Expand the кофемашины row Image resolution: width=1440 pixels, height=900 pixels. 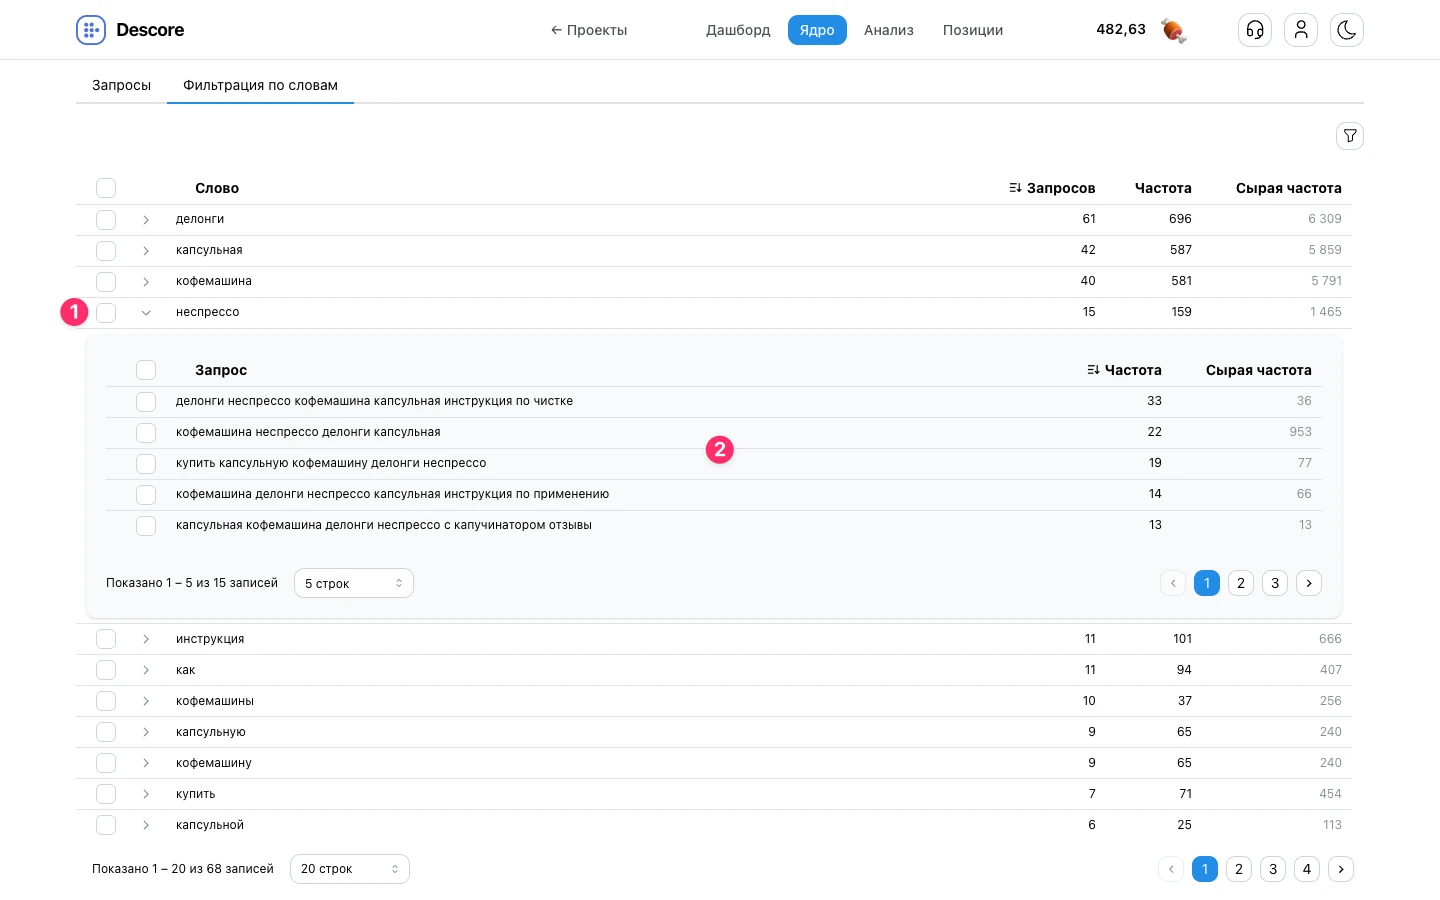tap(146, 701)
